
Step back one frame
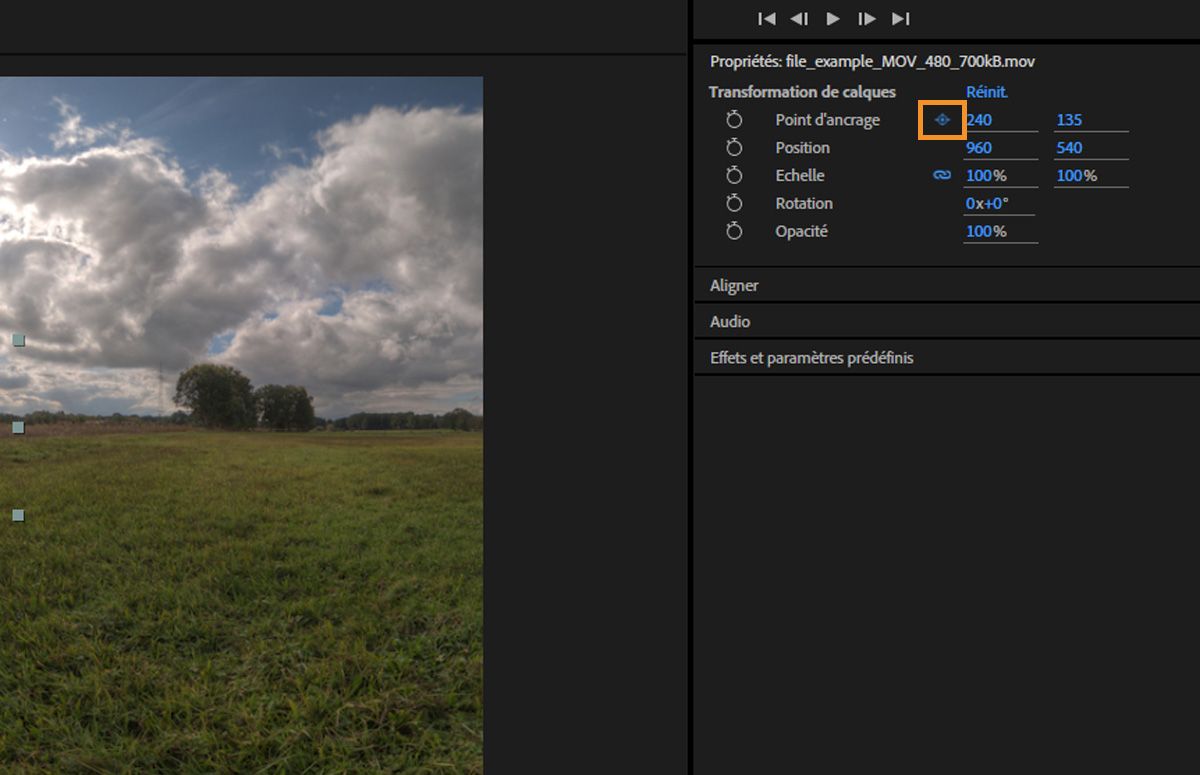tap(800, 18)
